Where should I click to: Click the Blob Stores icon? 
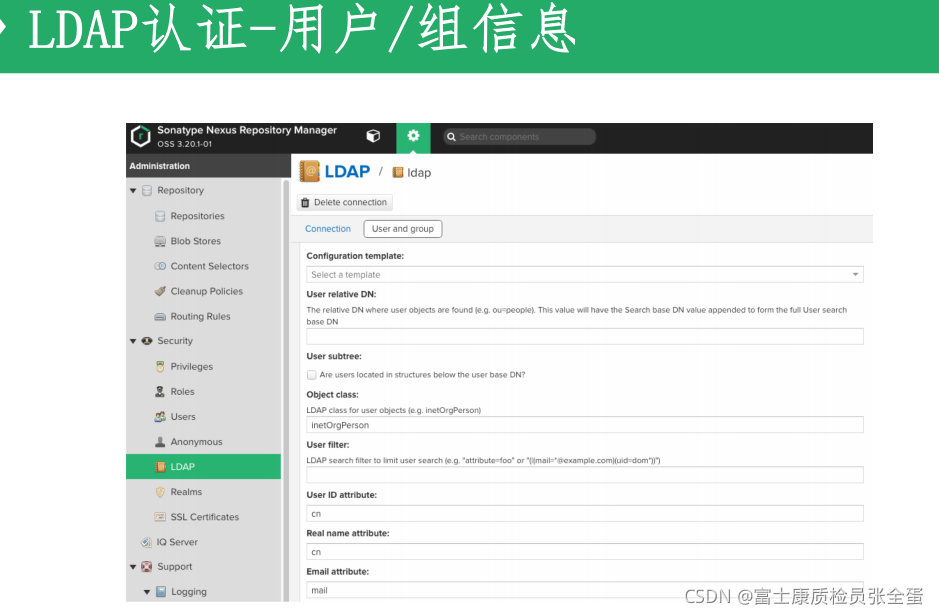point(160,241)
